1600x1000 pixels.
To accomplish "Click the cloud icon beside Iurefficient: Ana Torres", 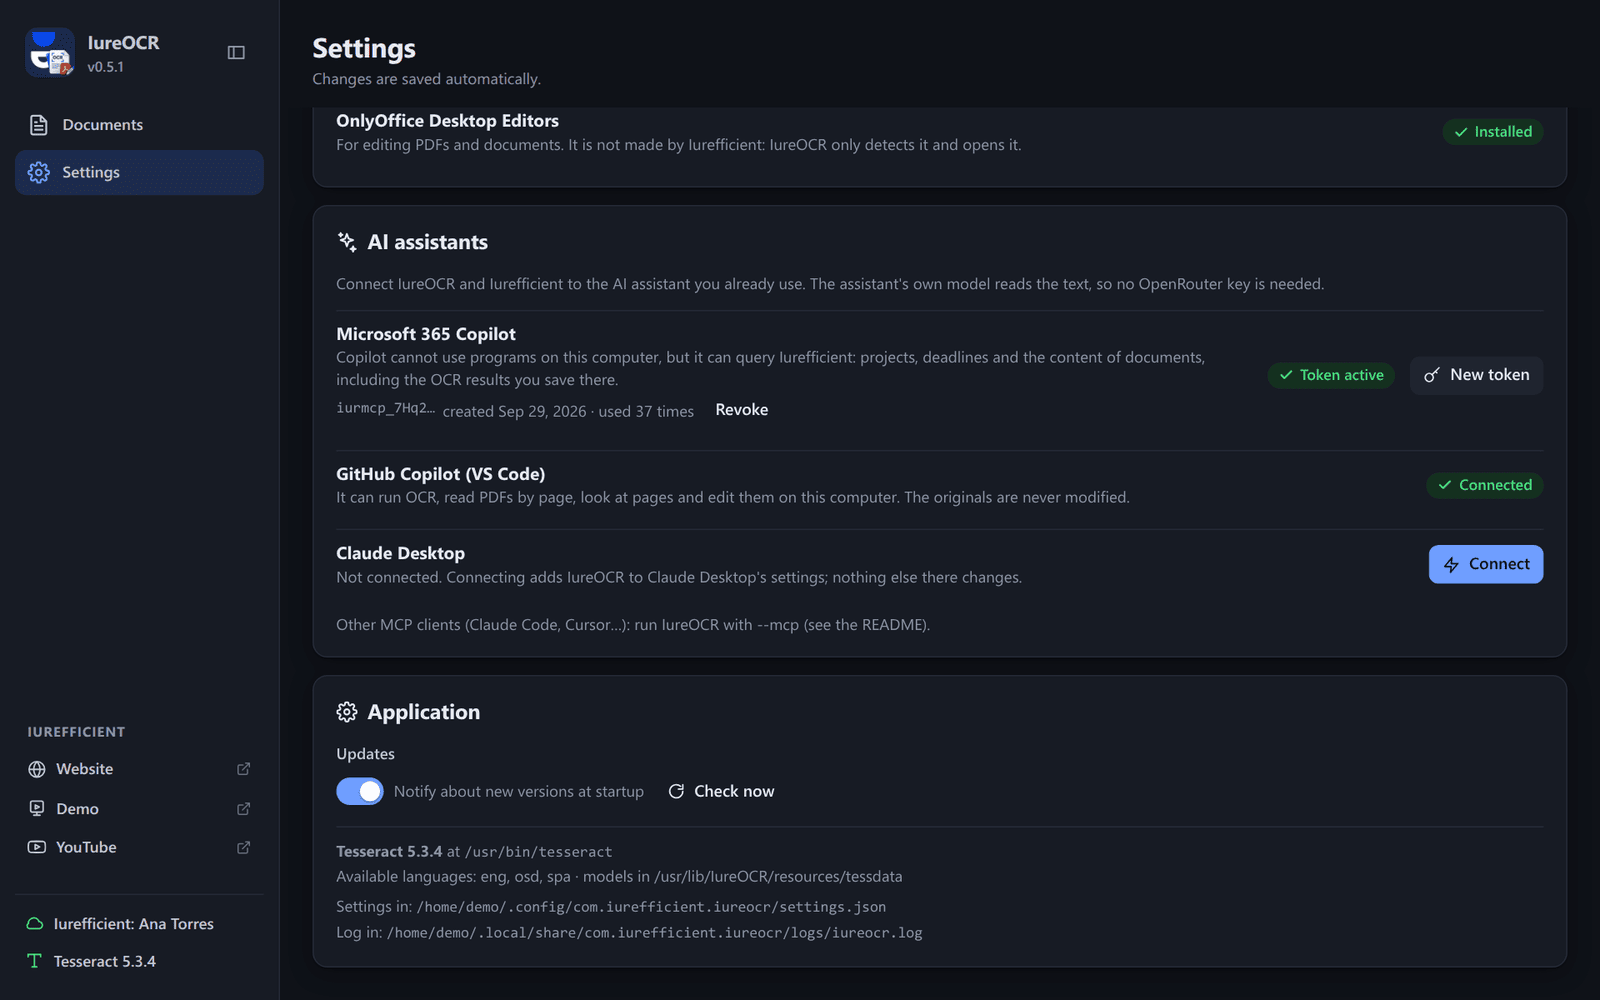I will point(35,924).
